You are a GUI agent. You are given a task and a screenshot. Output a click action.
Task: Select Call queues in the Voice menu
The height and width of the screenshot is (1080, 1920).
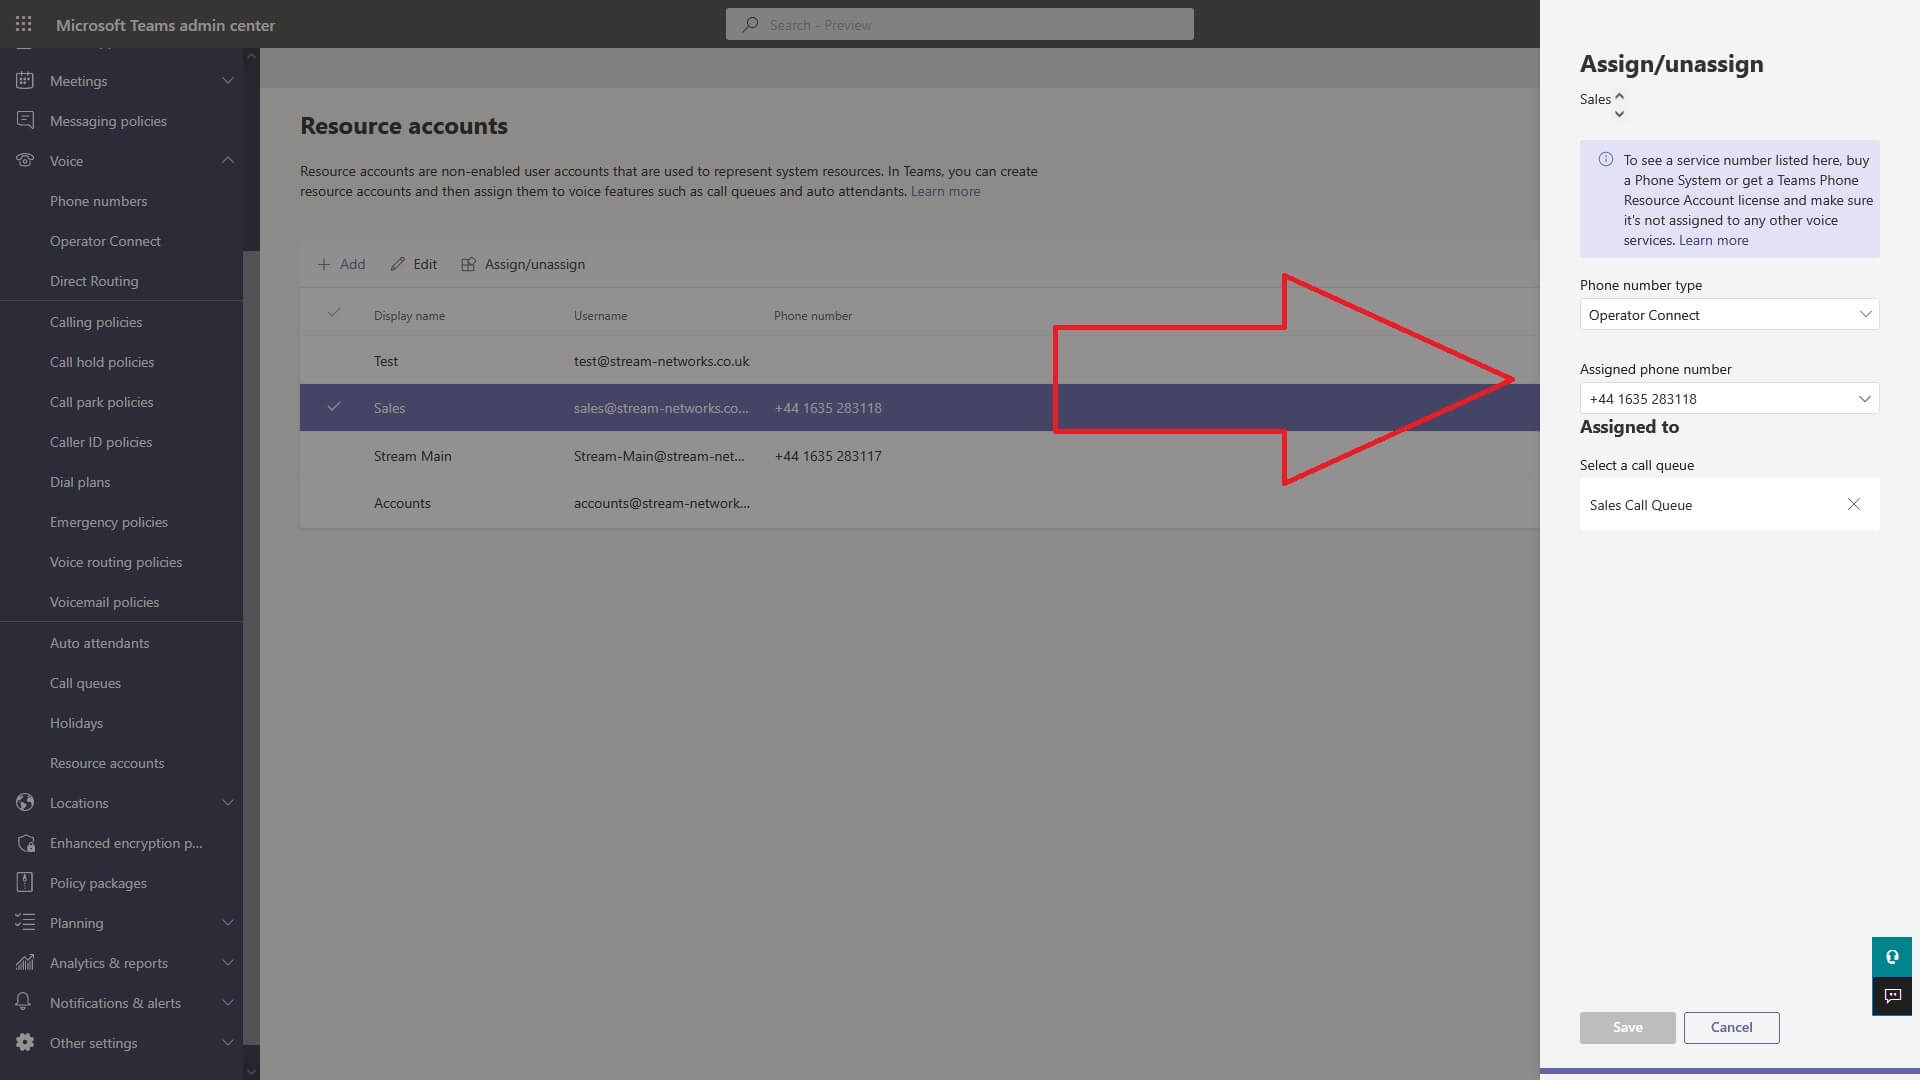[x=86, y=683]
